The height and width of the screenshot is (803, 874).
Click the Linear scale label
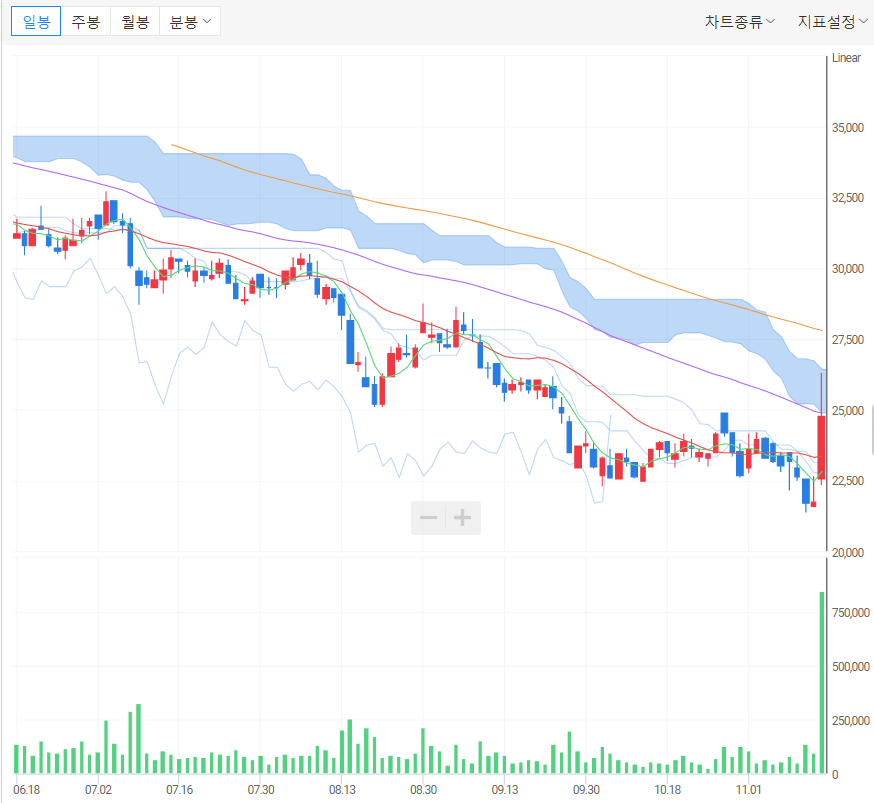pyautogui.click(x=846, y=58)
